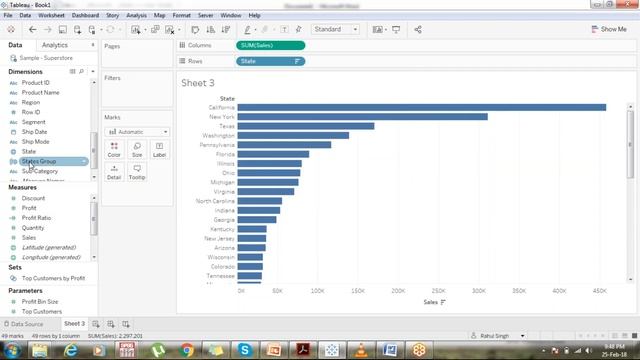Click the chart vertical scrollbar
This screenshot has width=640, height=360.
click(630, 144)
